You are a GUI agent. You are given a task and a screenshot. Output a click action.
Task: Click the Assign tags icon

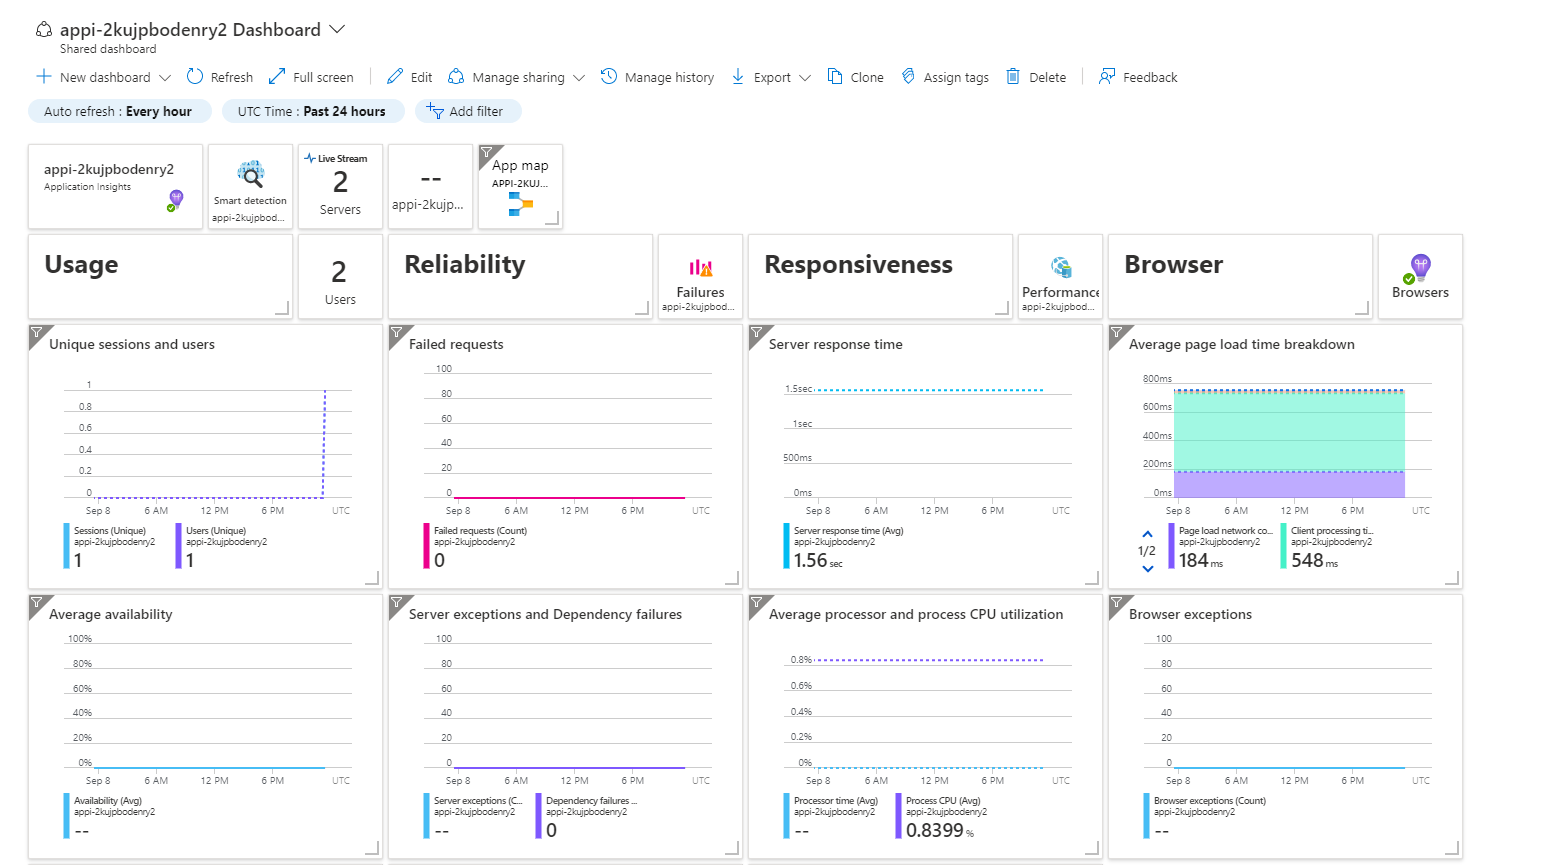click(x=908, y=77)
